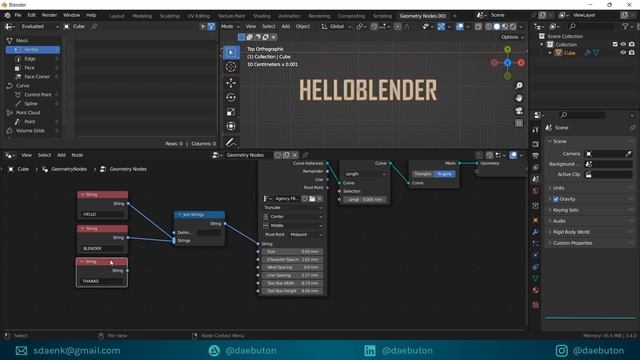Activate the Rotate tool in viewport toolbar
The height and width of the screenshot is (360, 640).
point(231,97)
